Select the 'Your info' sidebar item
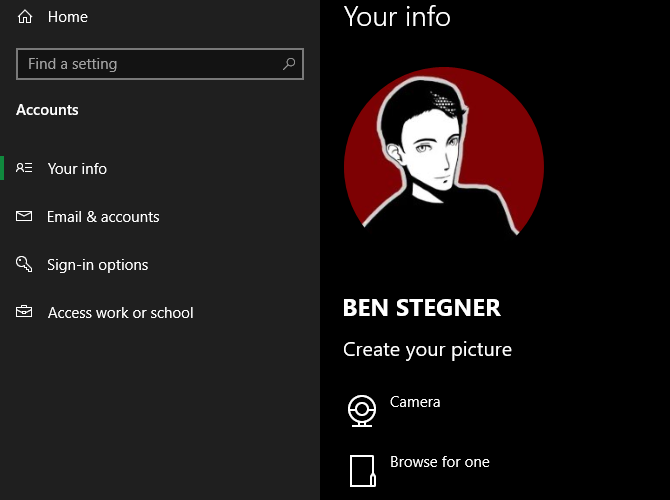The width and height of the screenshot is (670, 500). [77, 169]
